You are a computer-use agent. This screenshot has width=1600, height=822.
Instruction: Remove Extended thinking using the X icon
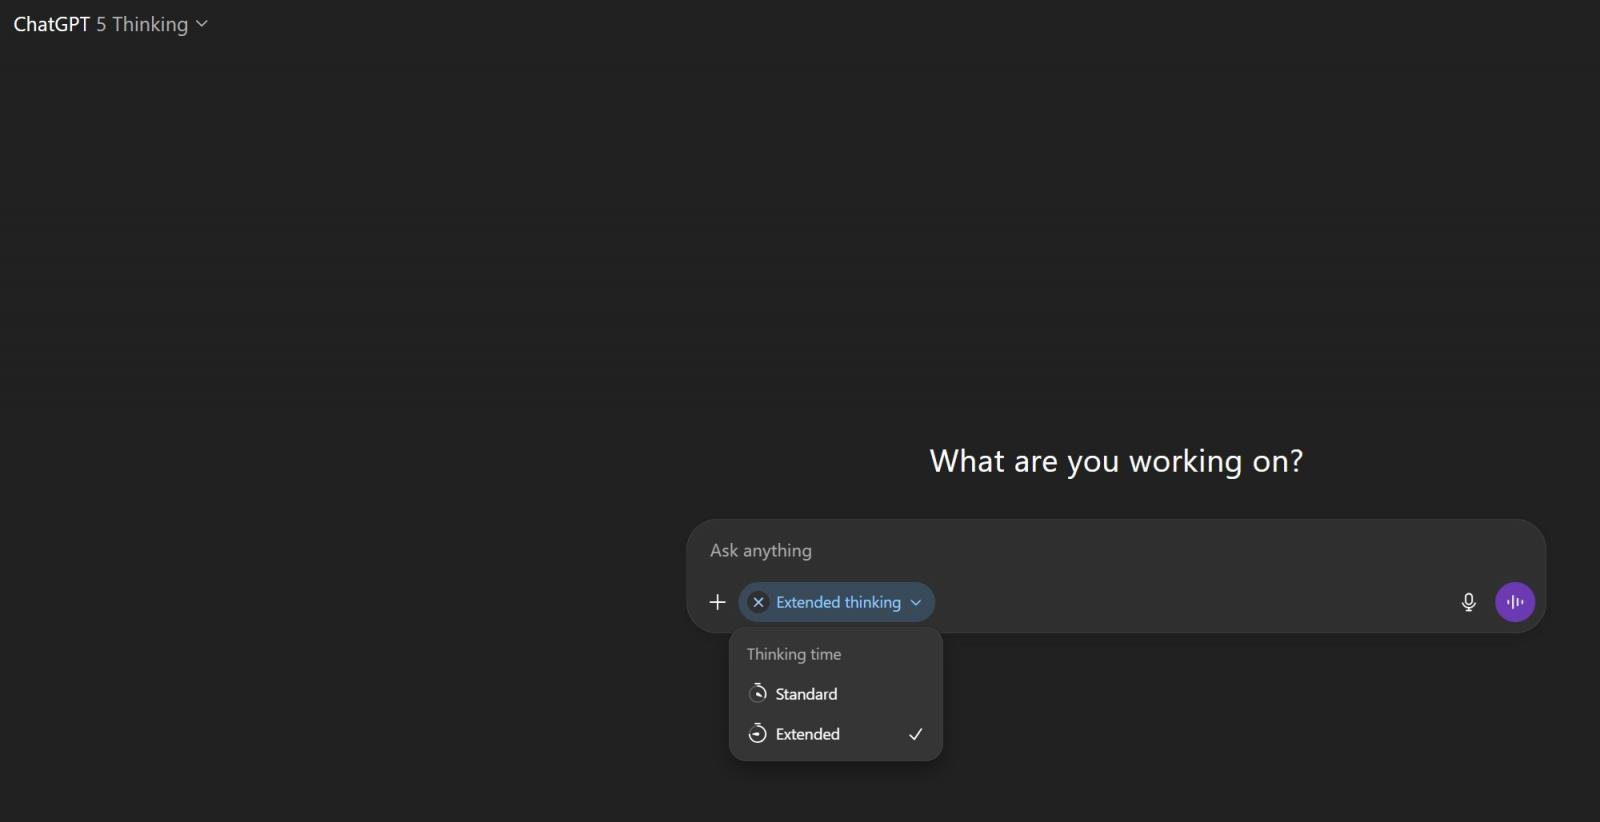click(x=758, y=602)
